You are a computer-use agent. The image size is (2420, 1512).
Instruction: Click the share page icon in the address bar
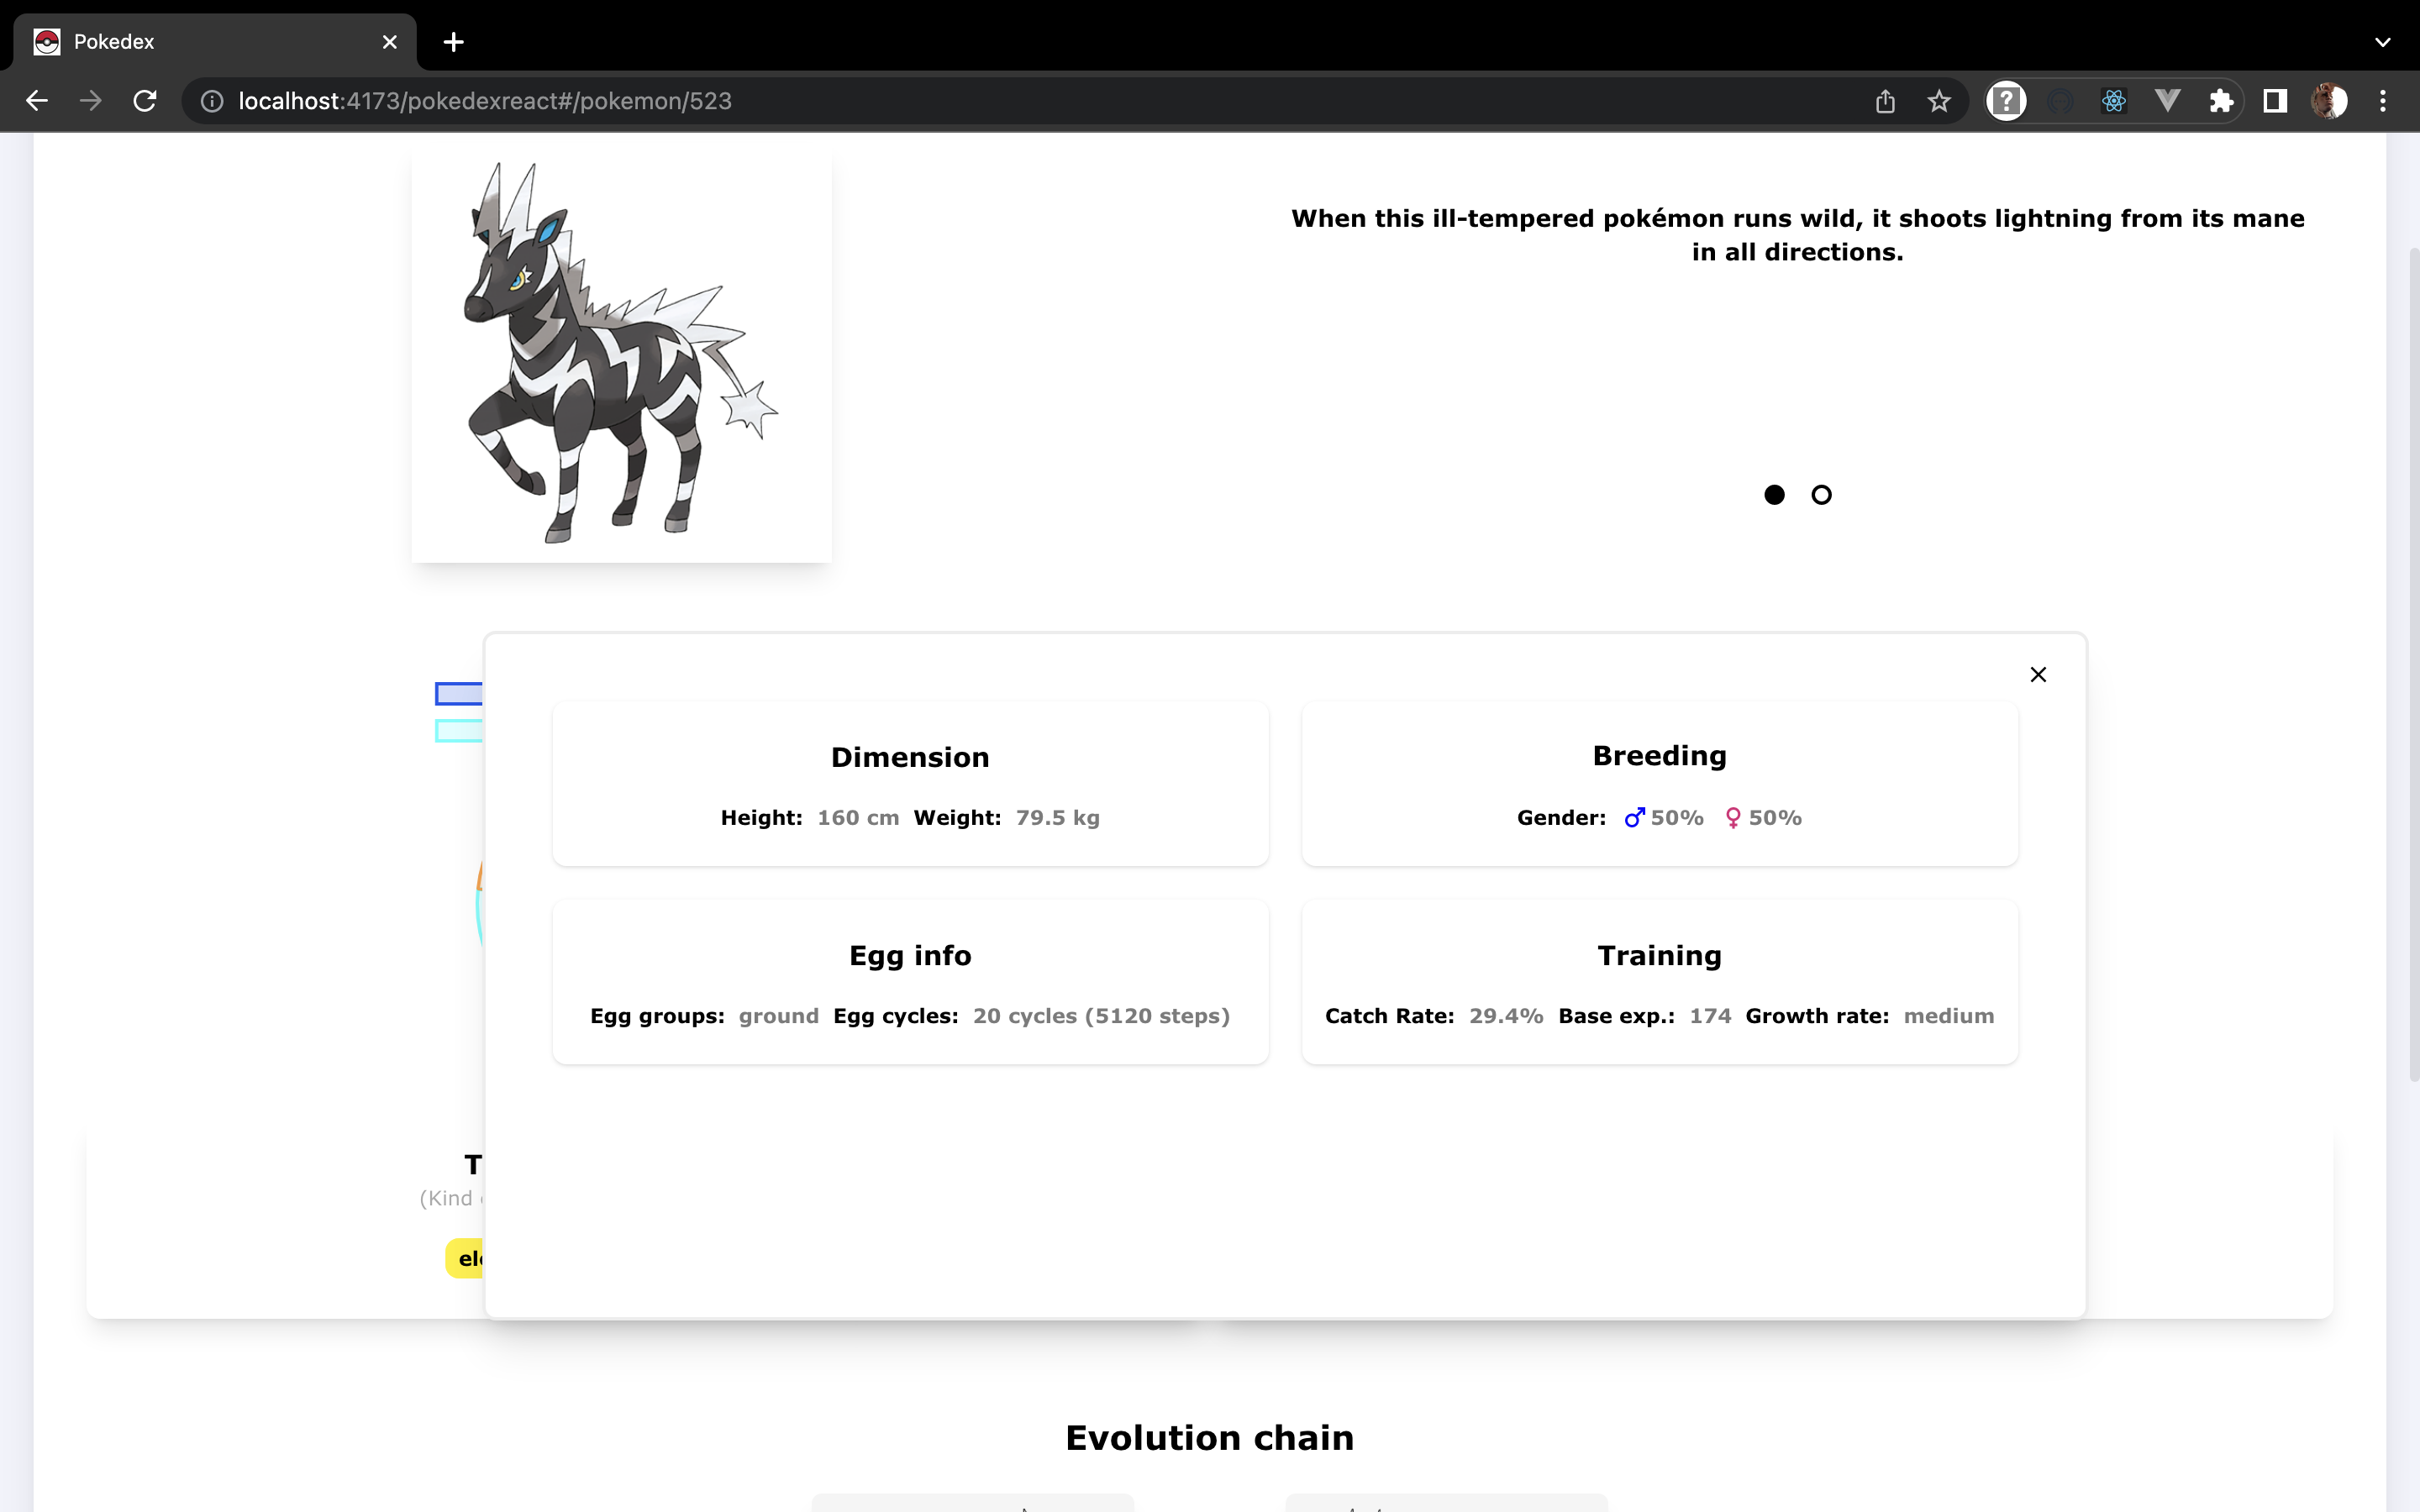pyautogui.click(x=1885, y=101)
